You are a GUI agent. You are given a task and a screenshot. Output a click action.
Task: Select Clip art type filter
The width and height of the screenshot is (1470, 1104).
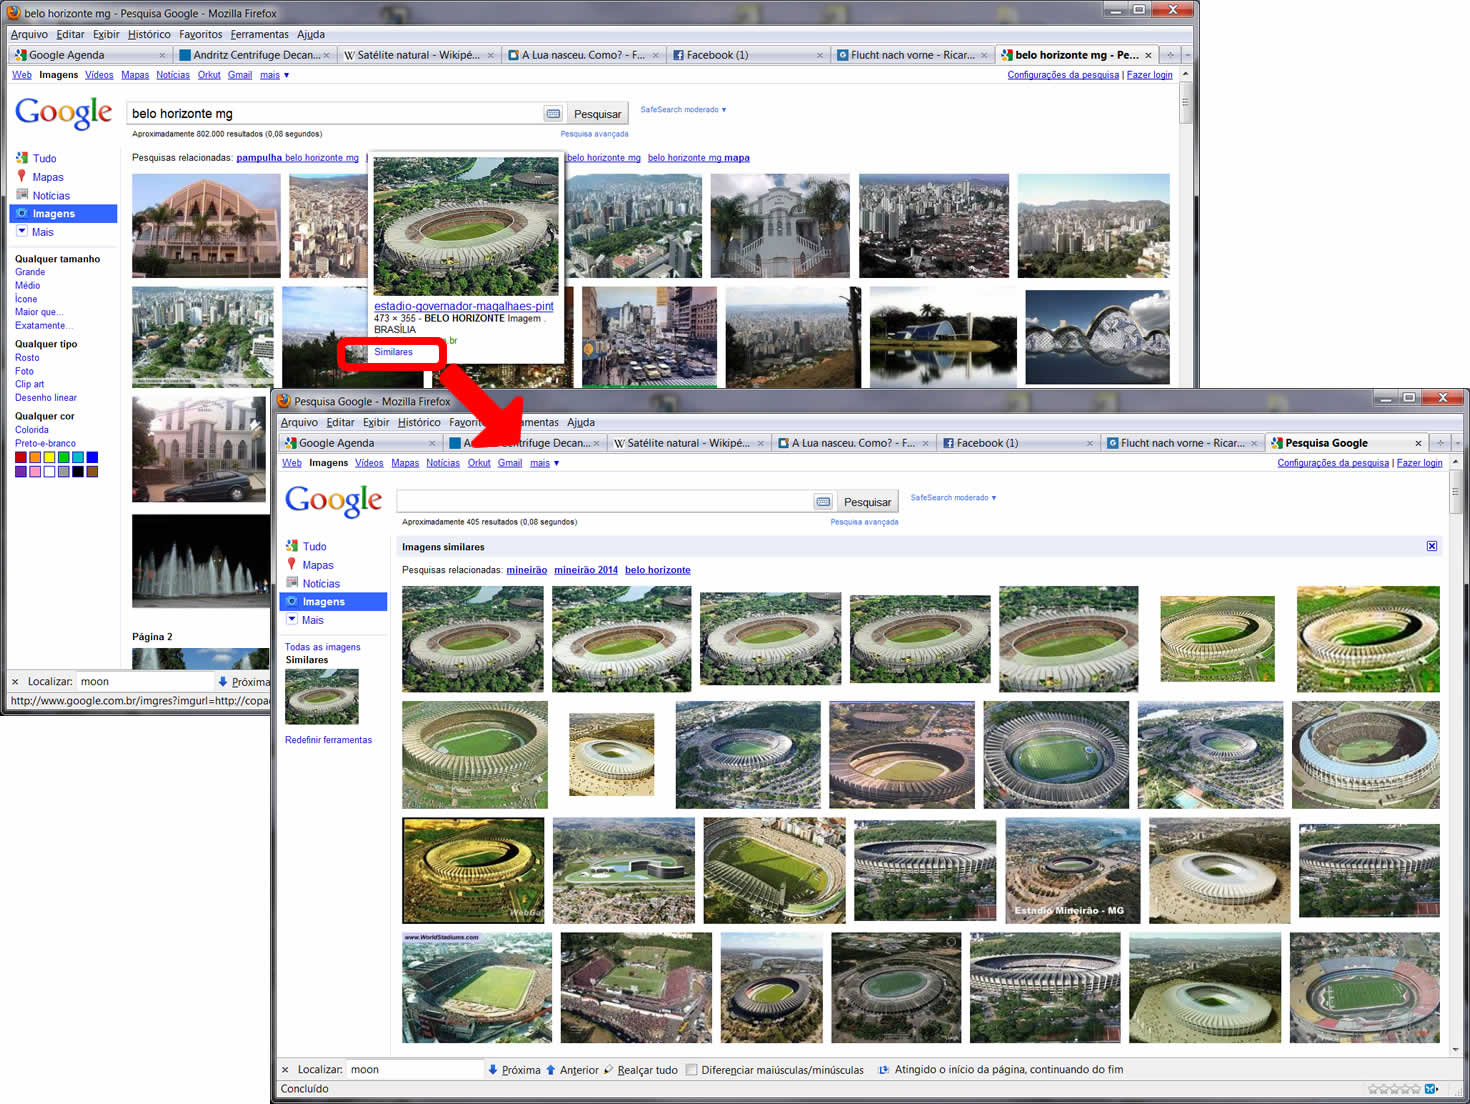tap(29, 384)
